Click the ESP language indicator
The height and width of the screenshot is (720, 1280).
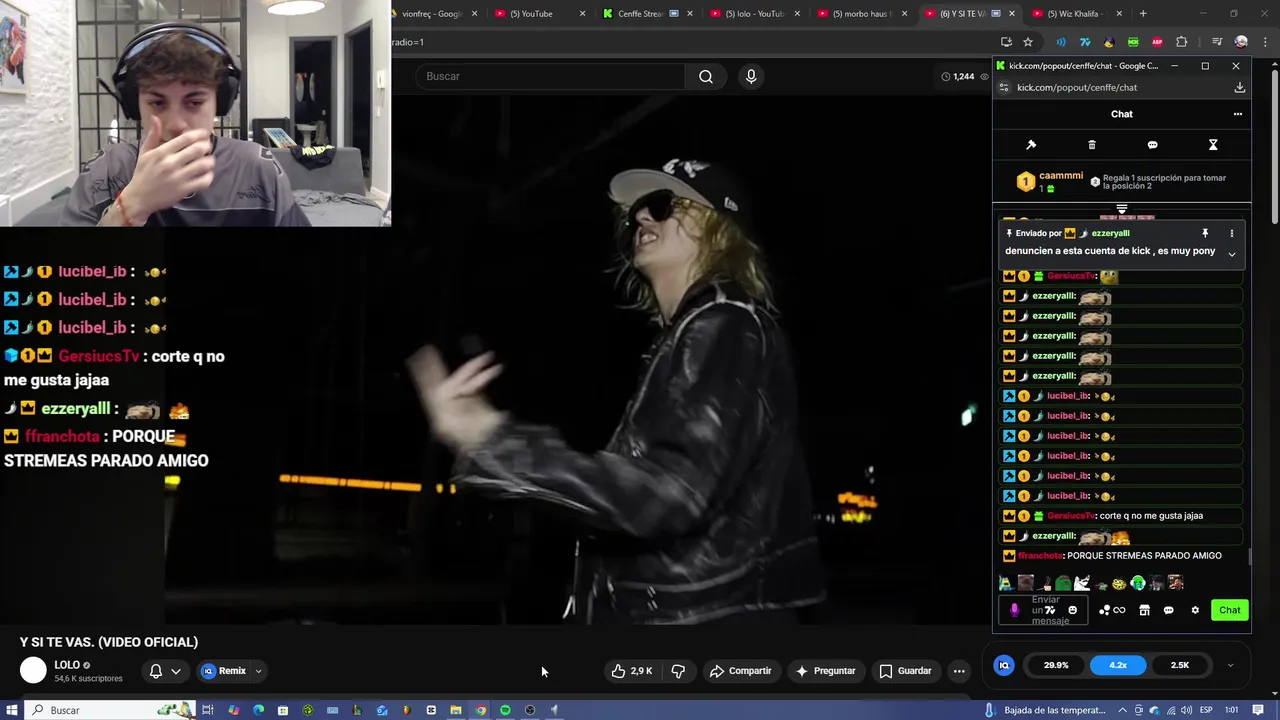click(1206, 710)
